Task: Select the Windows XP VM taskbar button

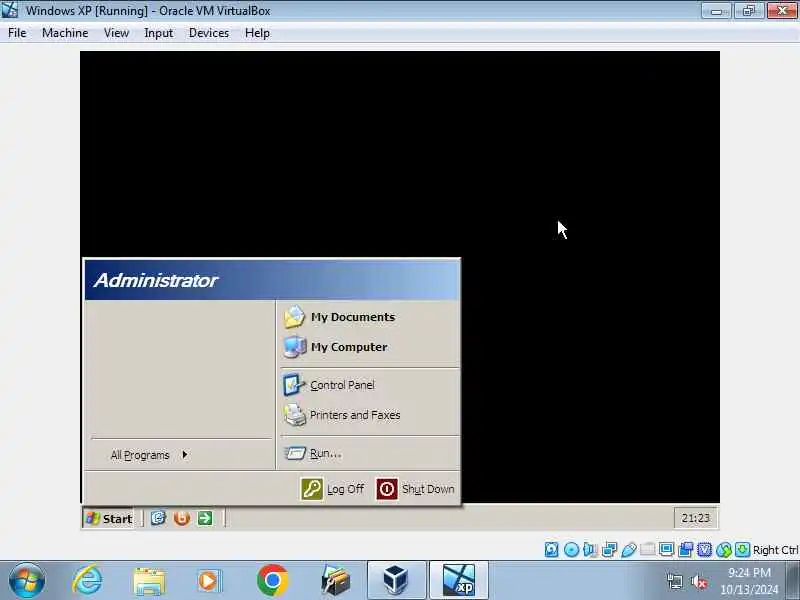Action: [x=459, y=580]
